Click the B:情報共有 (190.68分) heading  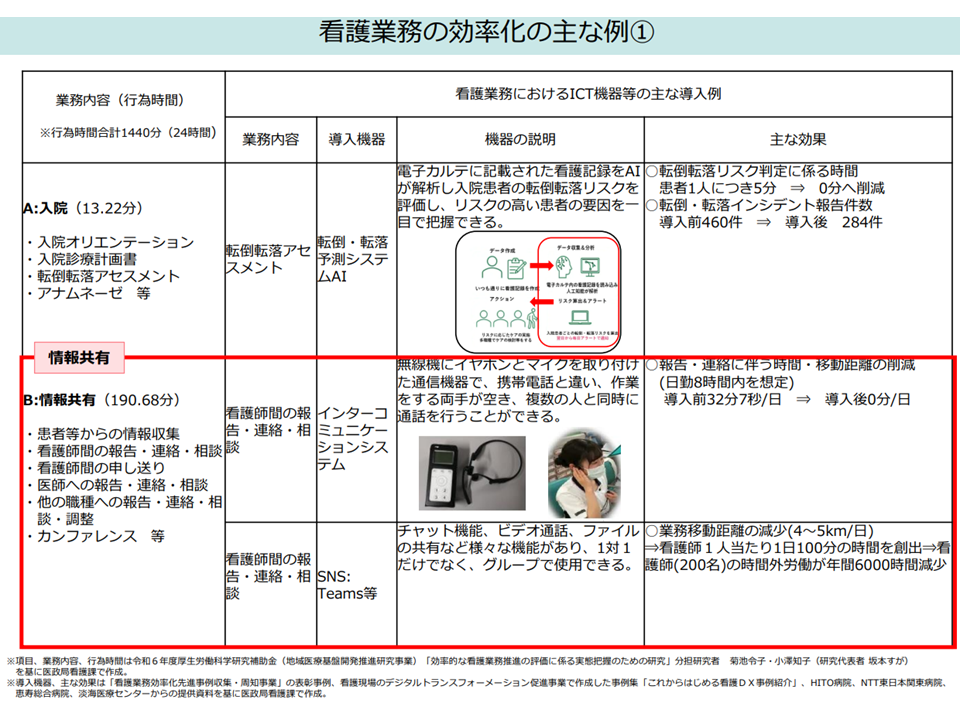(100, 400)
